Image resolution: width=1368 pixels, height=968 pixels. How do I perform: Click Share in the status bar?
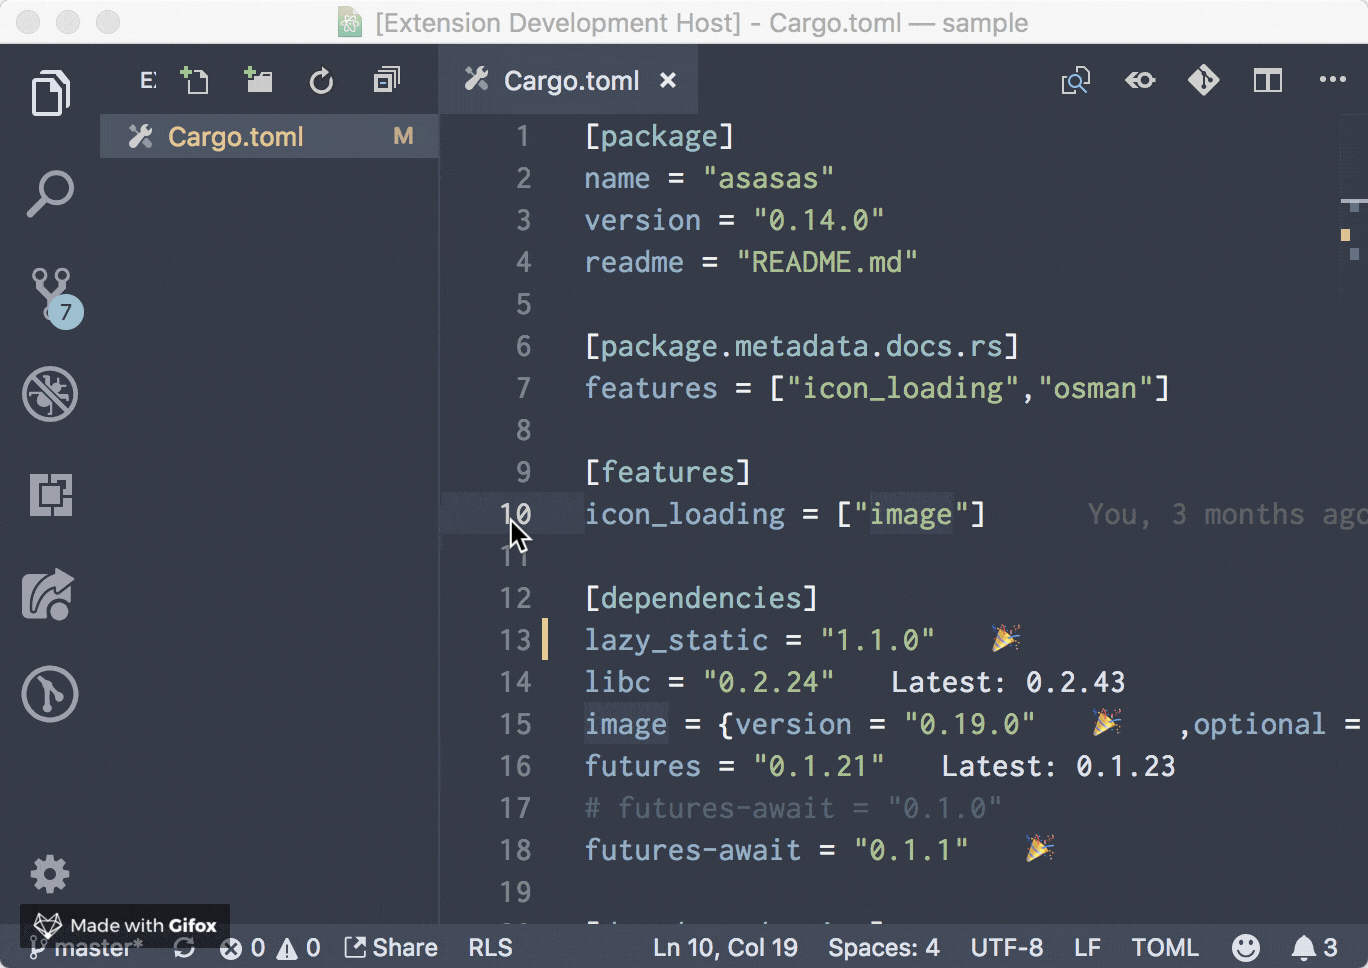(x=391, y=947)
